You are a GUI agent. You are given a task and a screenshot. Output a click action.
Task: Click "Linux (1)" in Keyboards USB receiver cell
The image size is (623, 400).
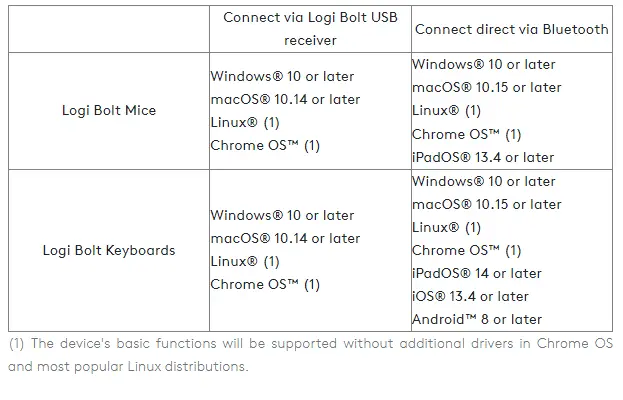pos(245,261)
